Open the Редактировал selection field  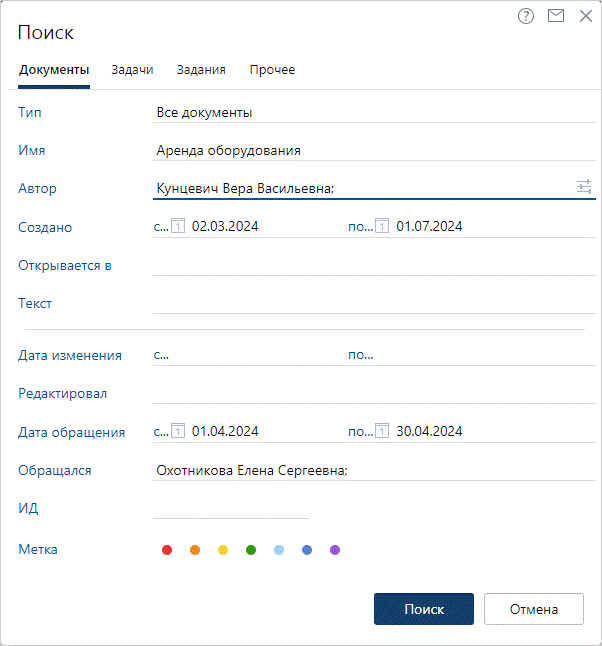374,393
